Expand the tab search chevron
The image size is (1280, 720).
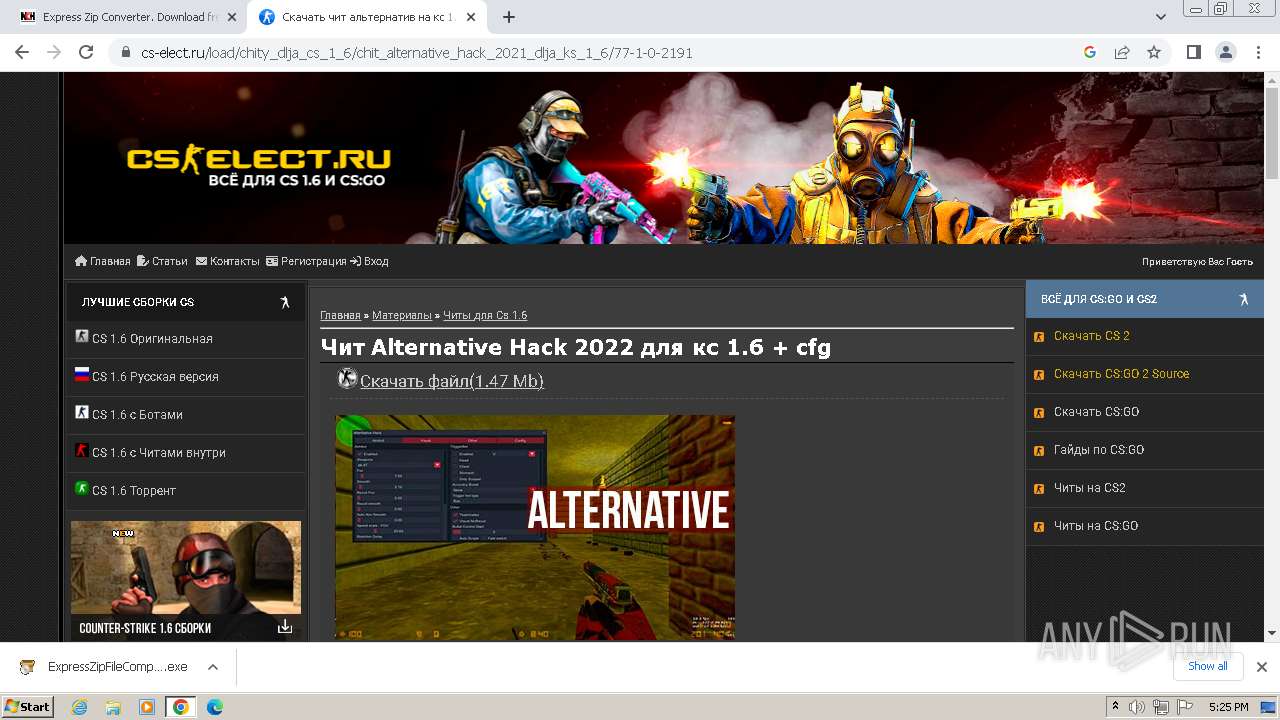[1161, 17]
